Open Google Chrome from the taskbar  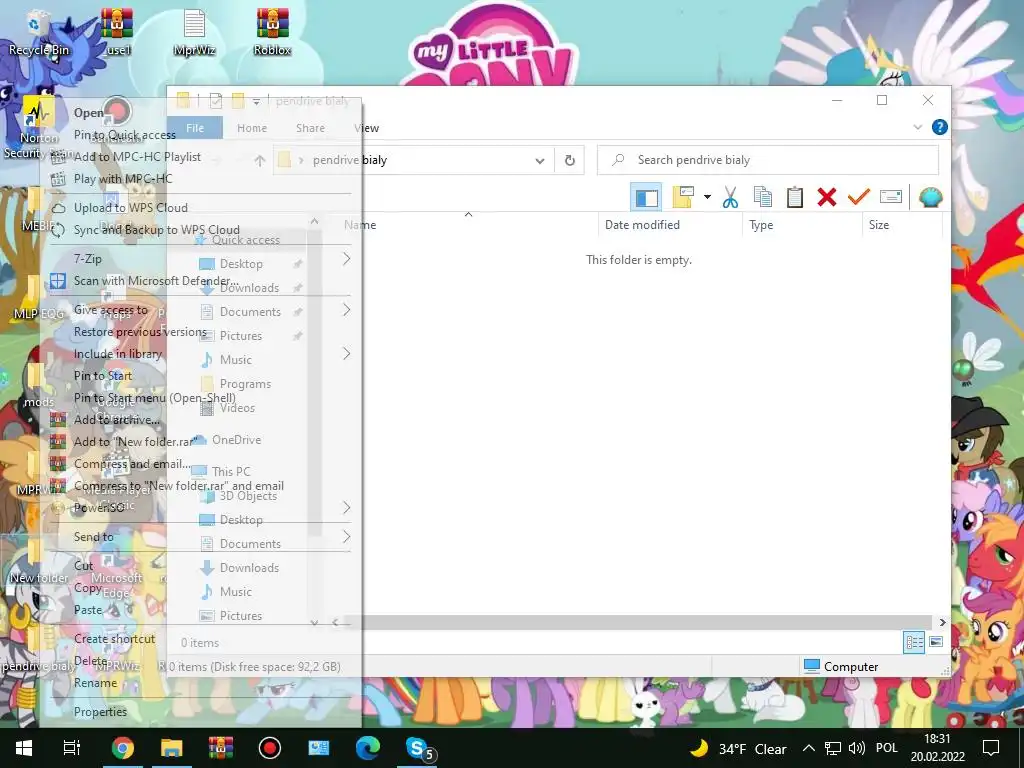(x=122, y=748)
